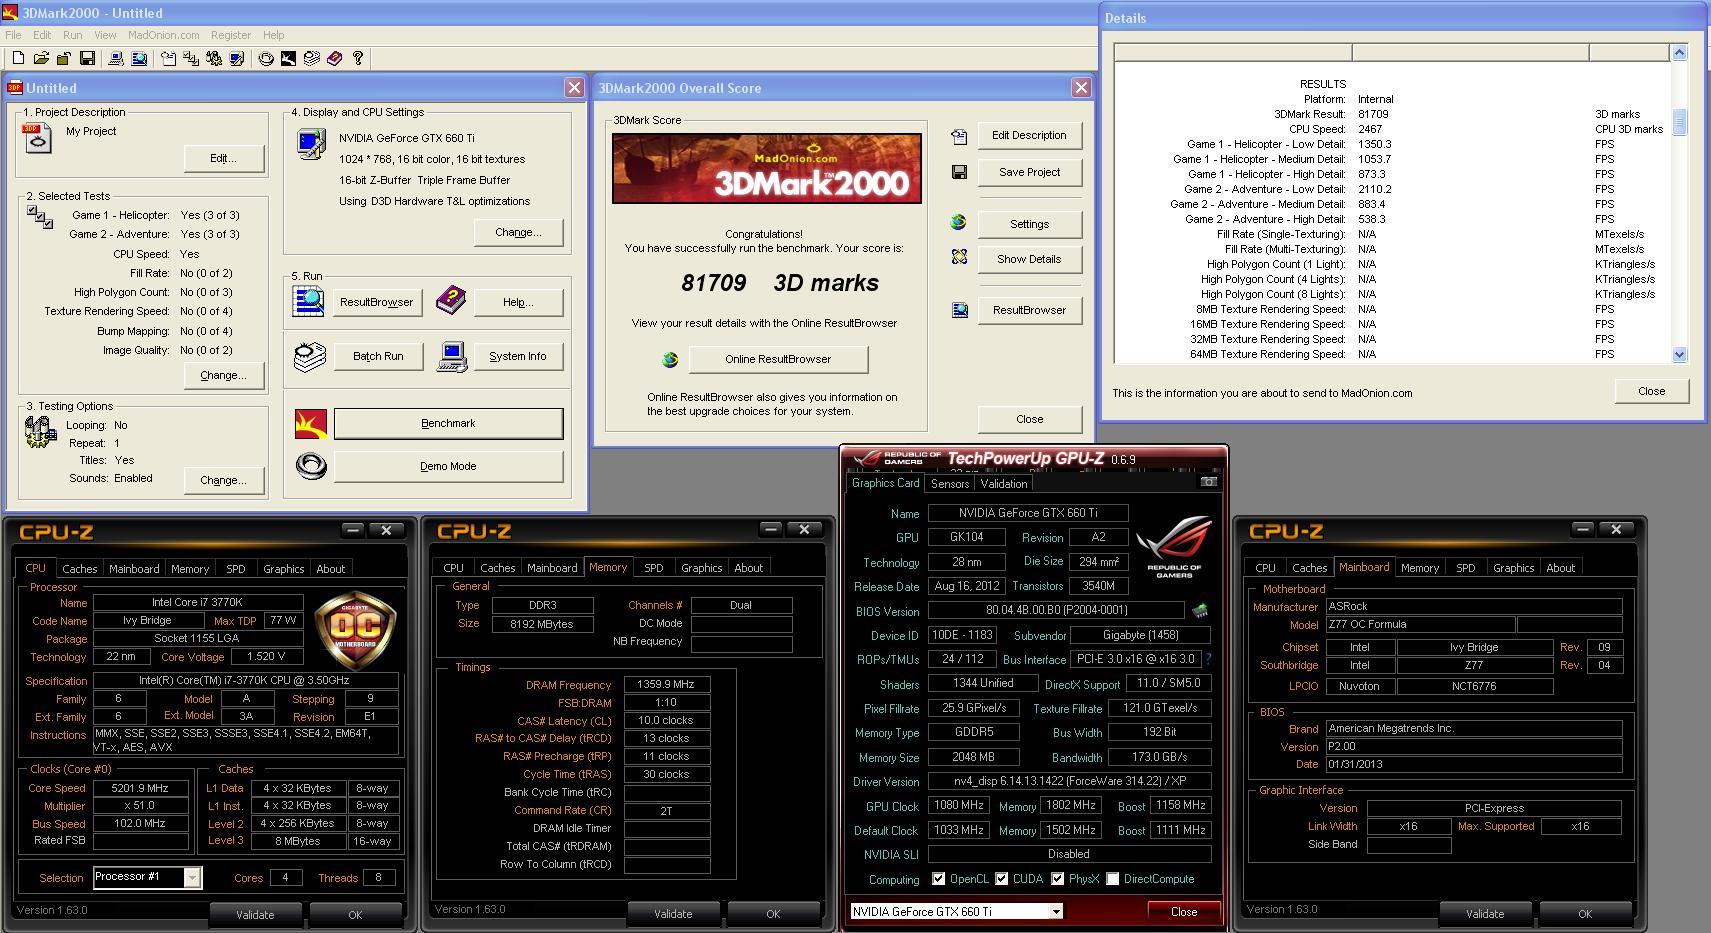
Task: Click the Demo Mode button
Action: pos(448,467)
